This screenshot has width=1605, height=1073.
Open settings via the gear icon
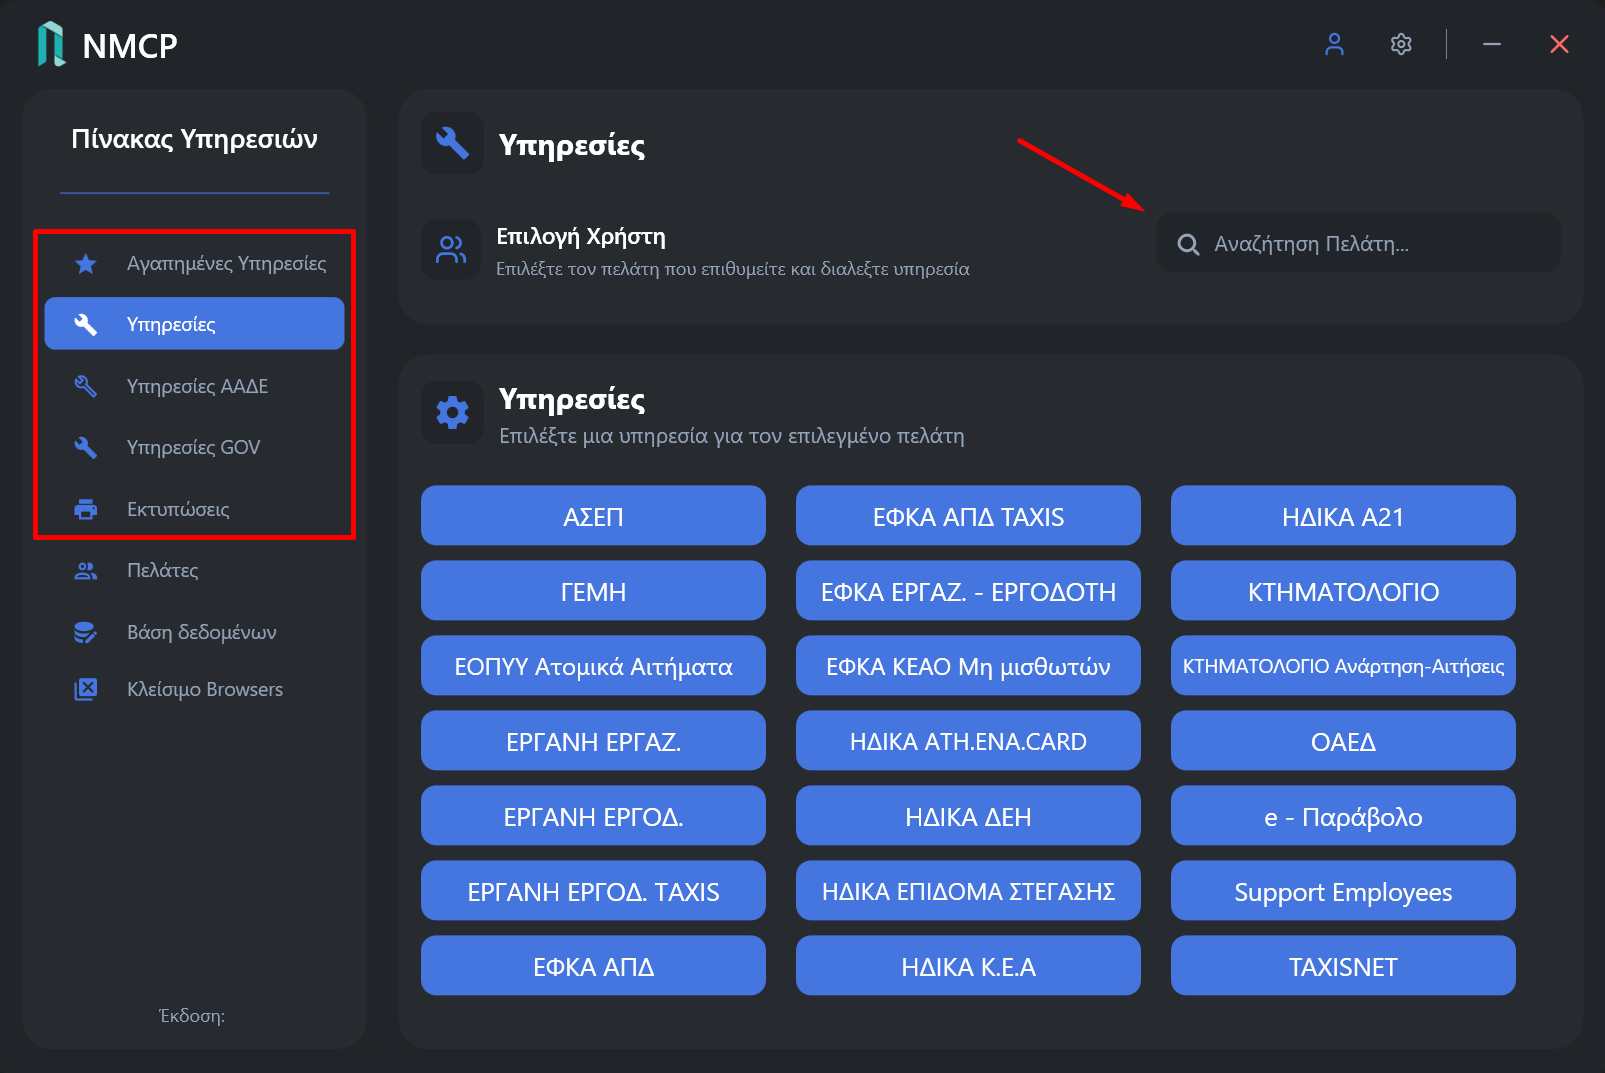pyautogui.click(x=1401, y=44)
